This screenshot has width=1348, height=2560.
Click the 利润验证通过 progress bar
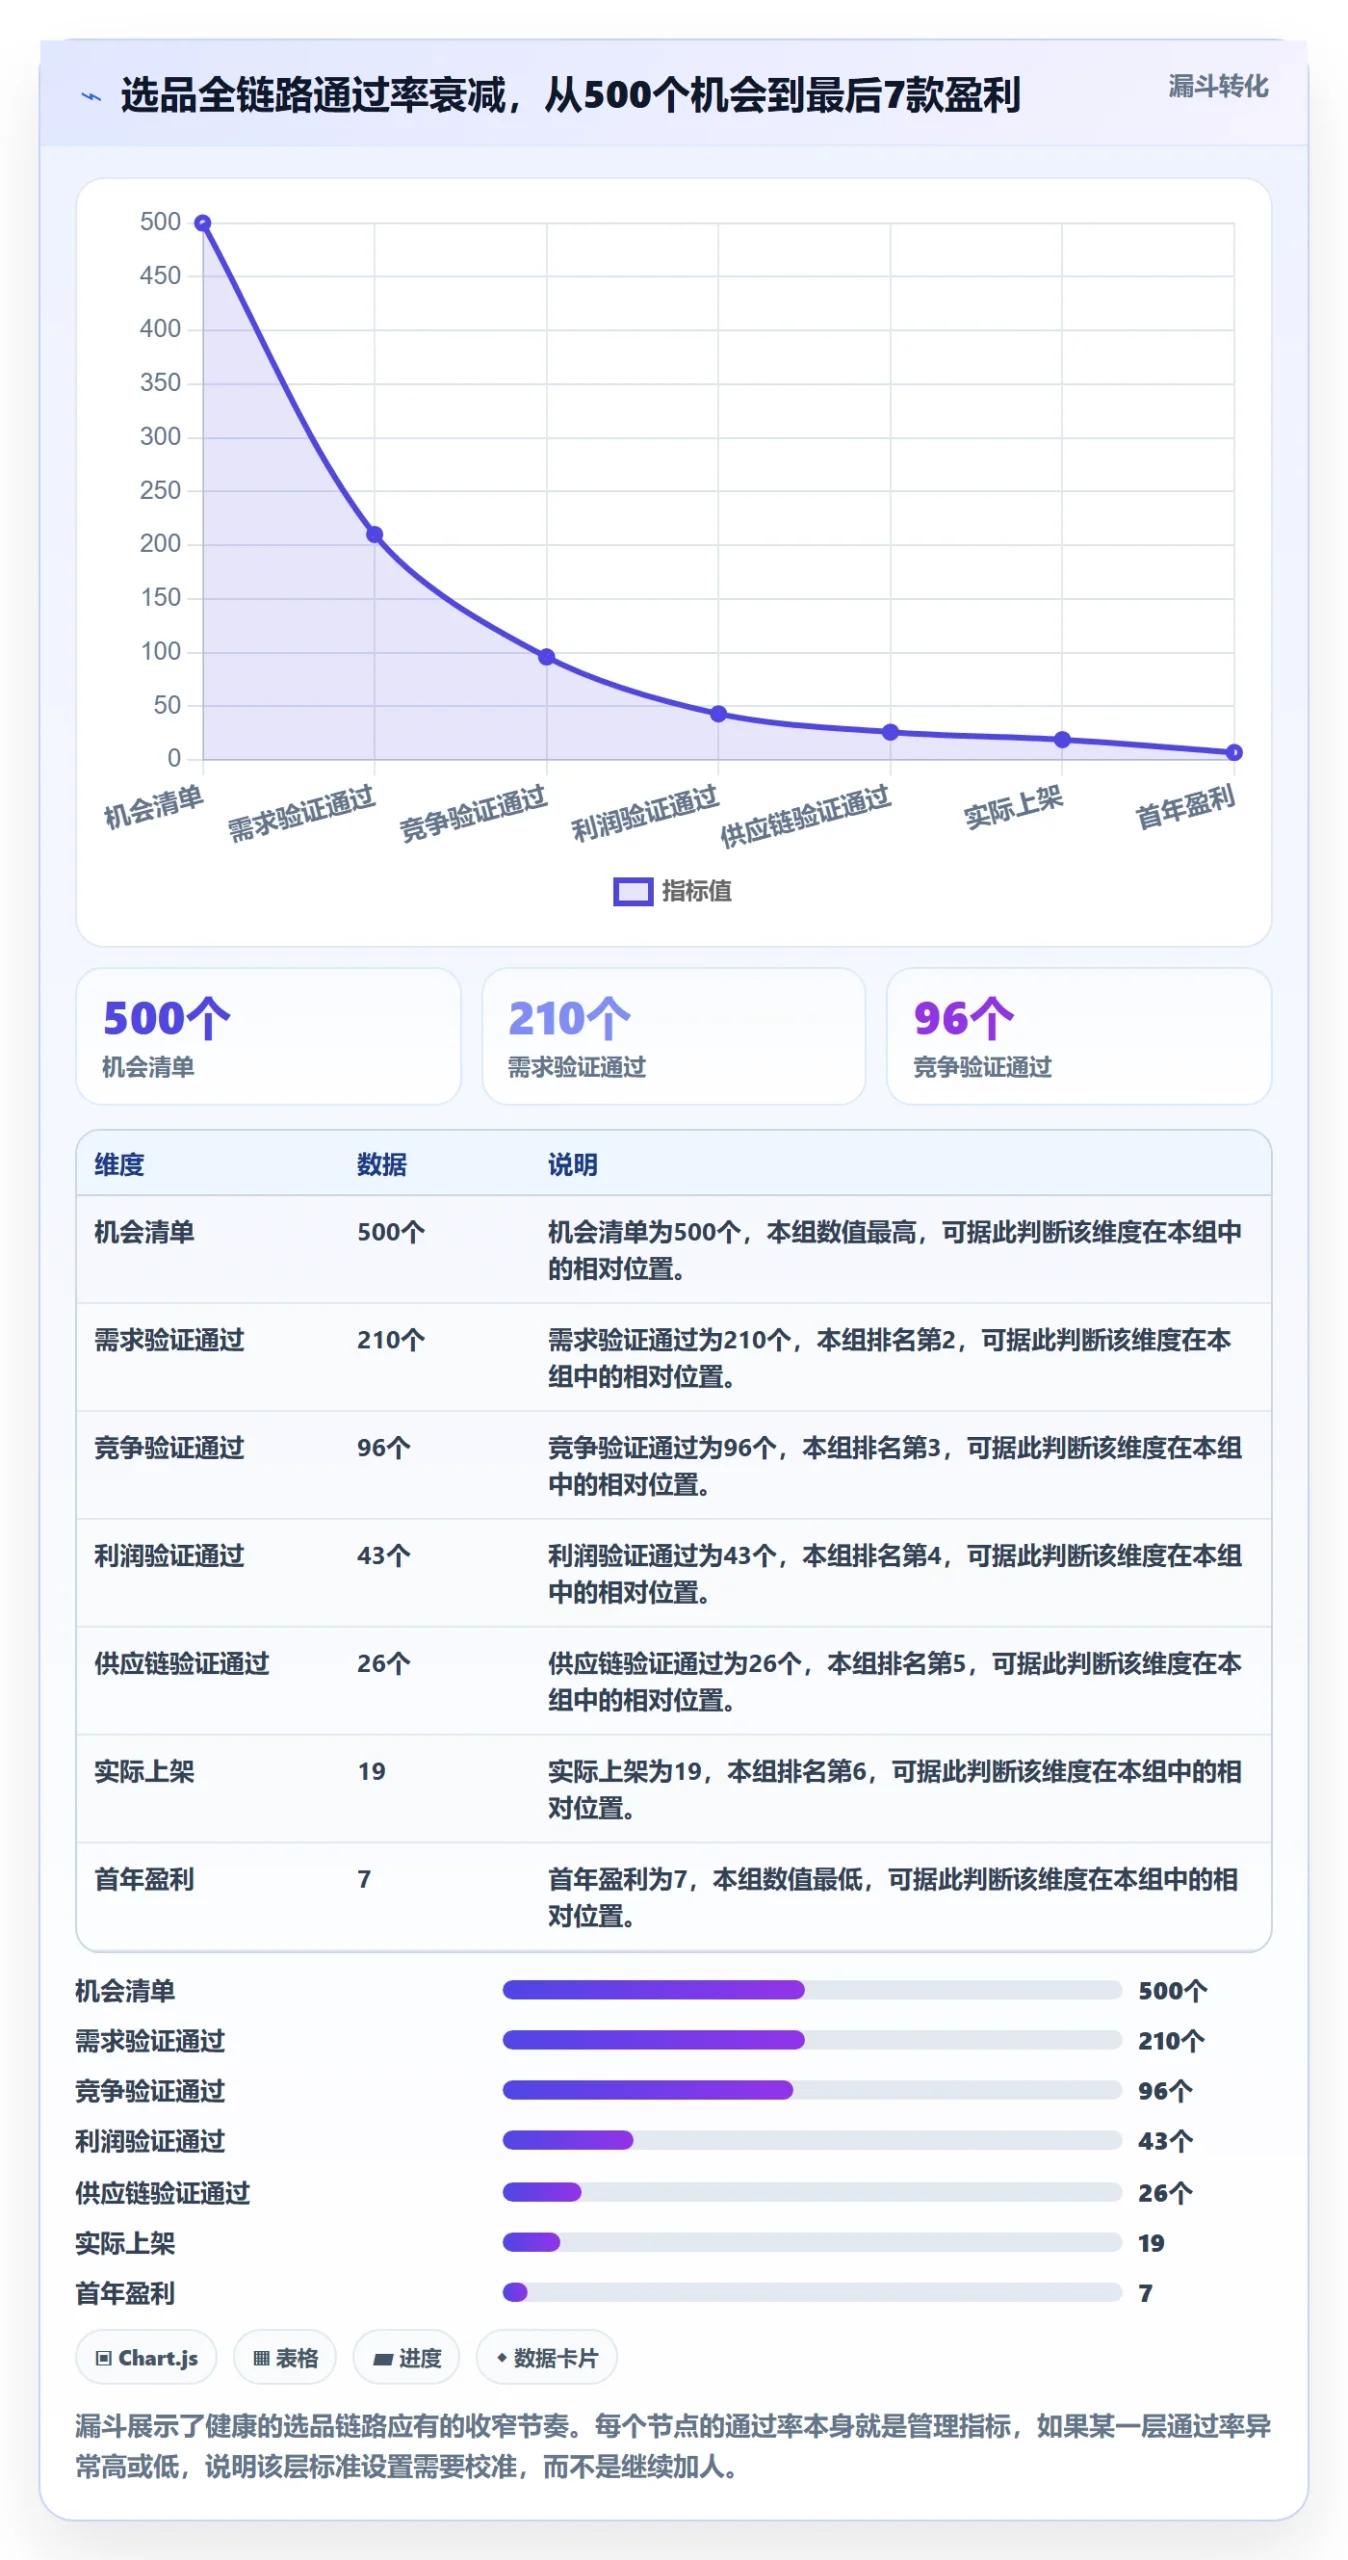click(x=811, y=2140)
